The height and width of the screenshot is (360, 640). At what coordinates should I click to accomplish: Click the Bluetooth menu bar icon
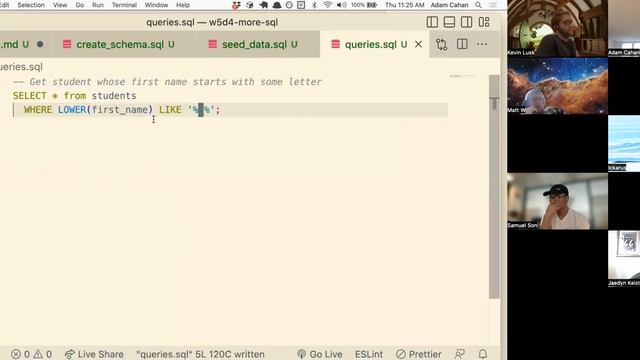[314, 5]
